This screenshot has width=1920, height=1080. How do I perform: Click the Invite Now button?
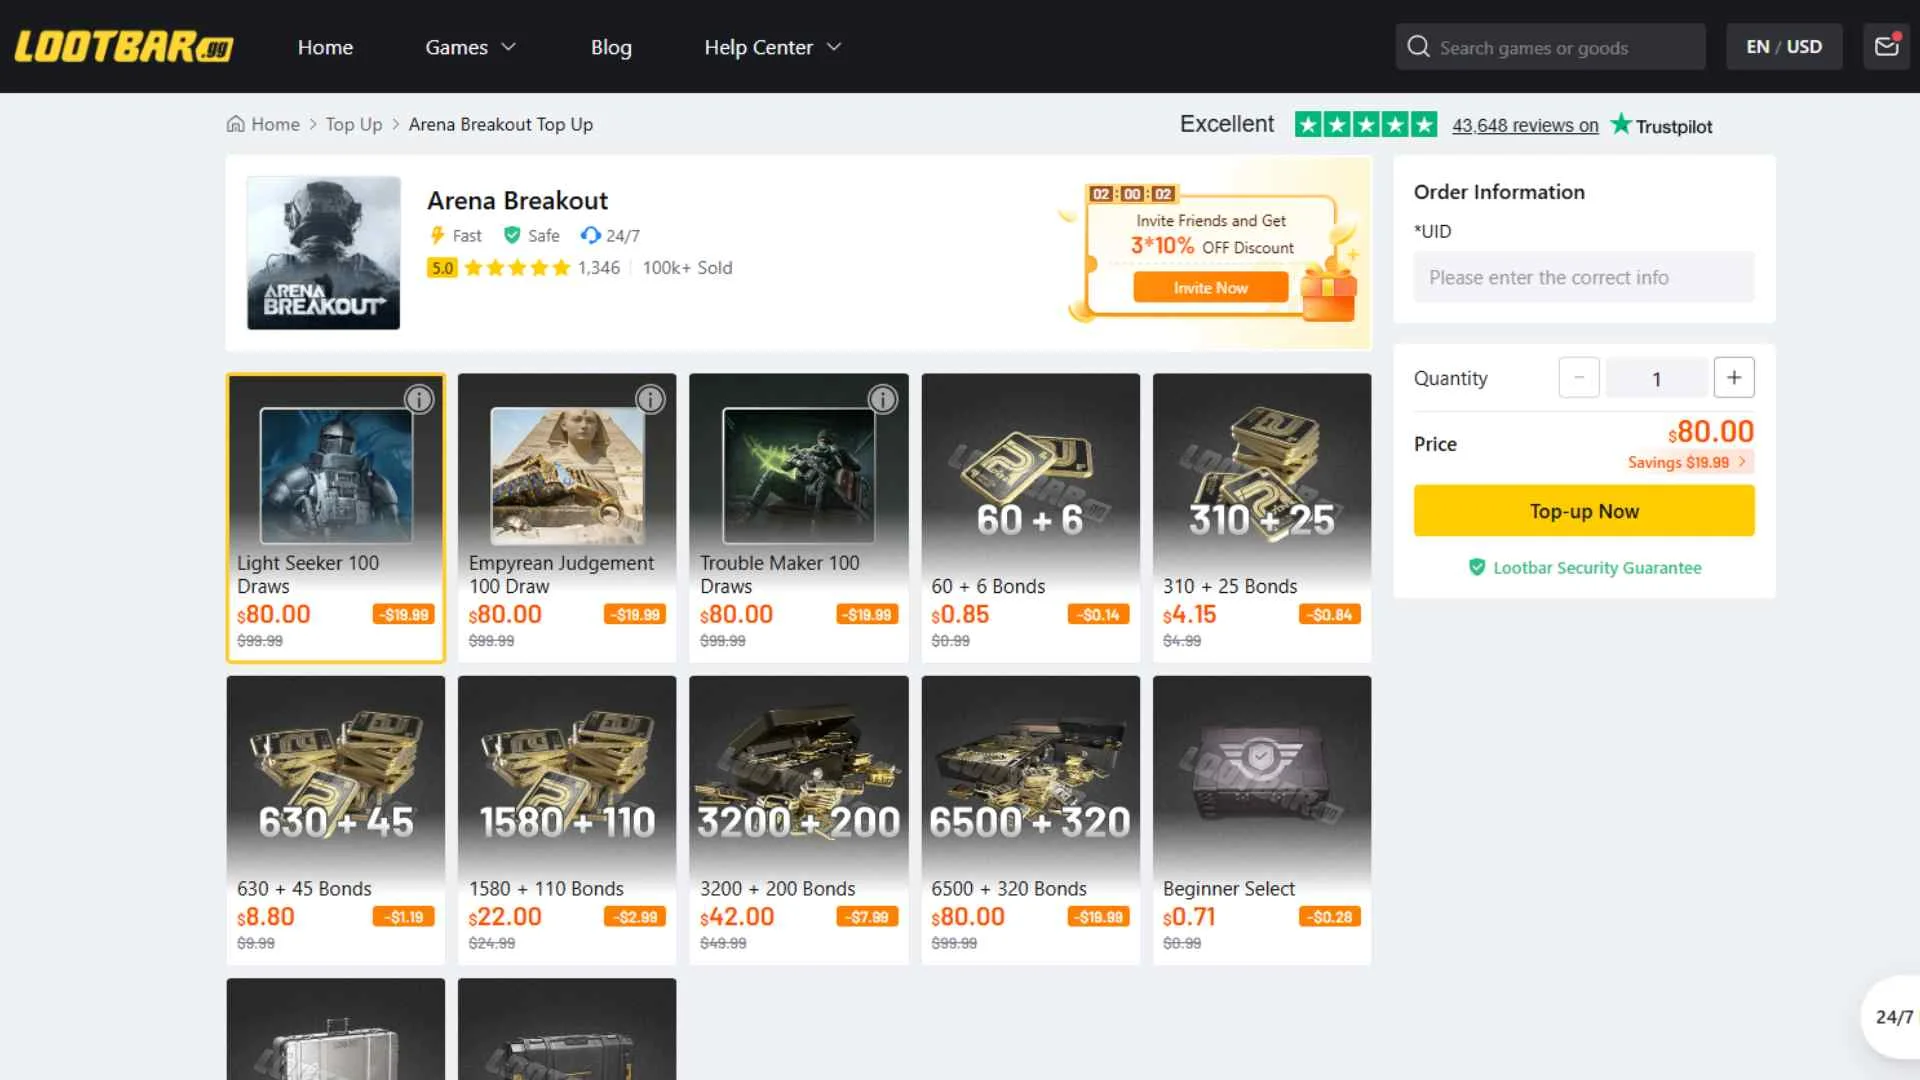(x=1210, y=288)
